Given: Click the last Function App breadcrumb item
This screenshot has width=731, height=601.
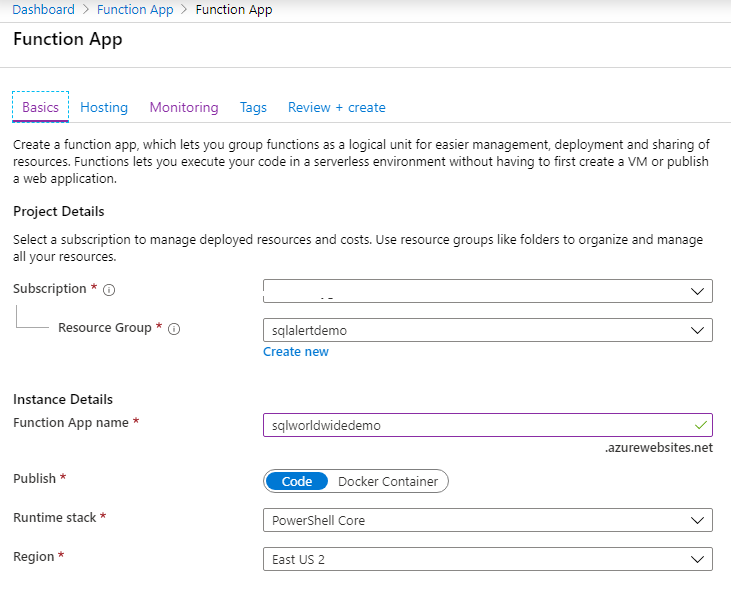Looking at the screenshot, I should [x=234, y=10].
